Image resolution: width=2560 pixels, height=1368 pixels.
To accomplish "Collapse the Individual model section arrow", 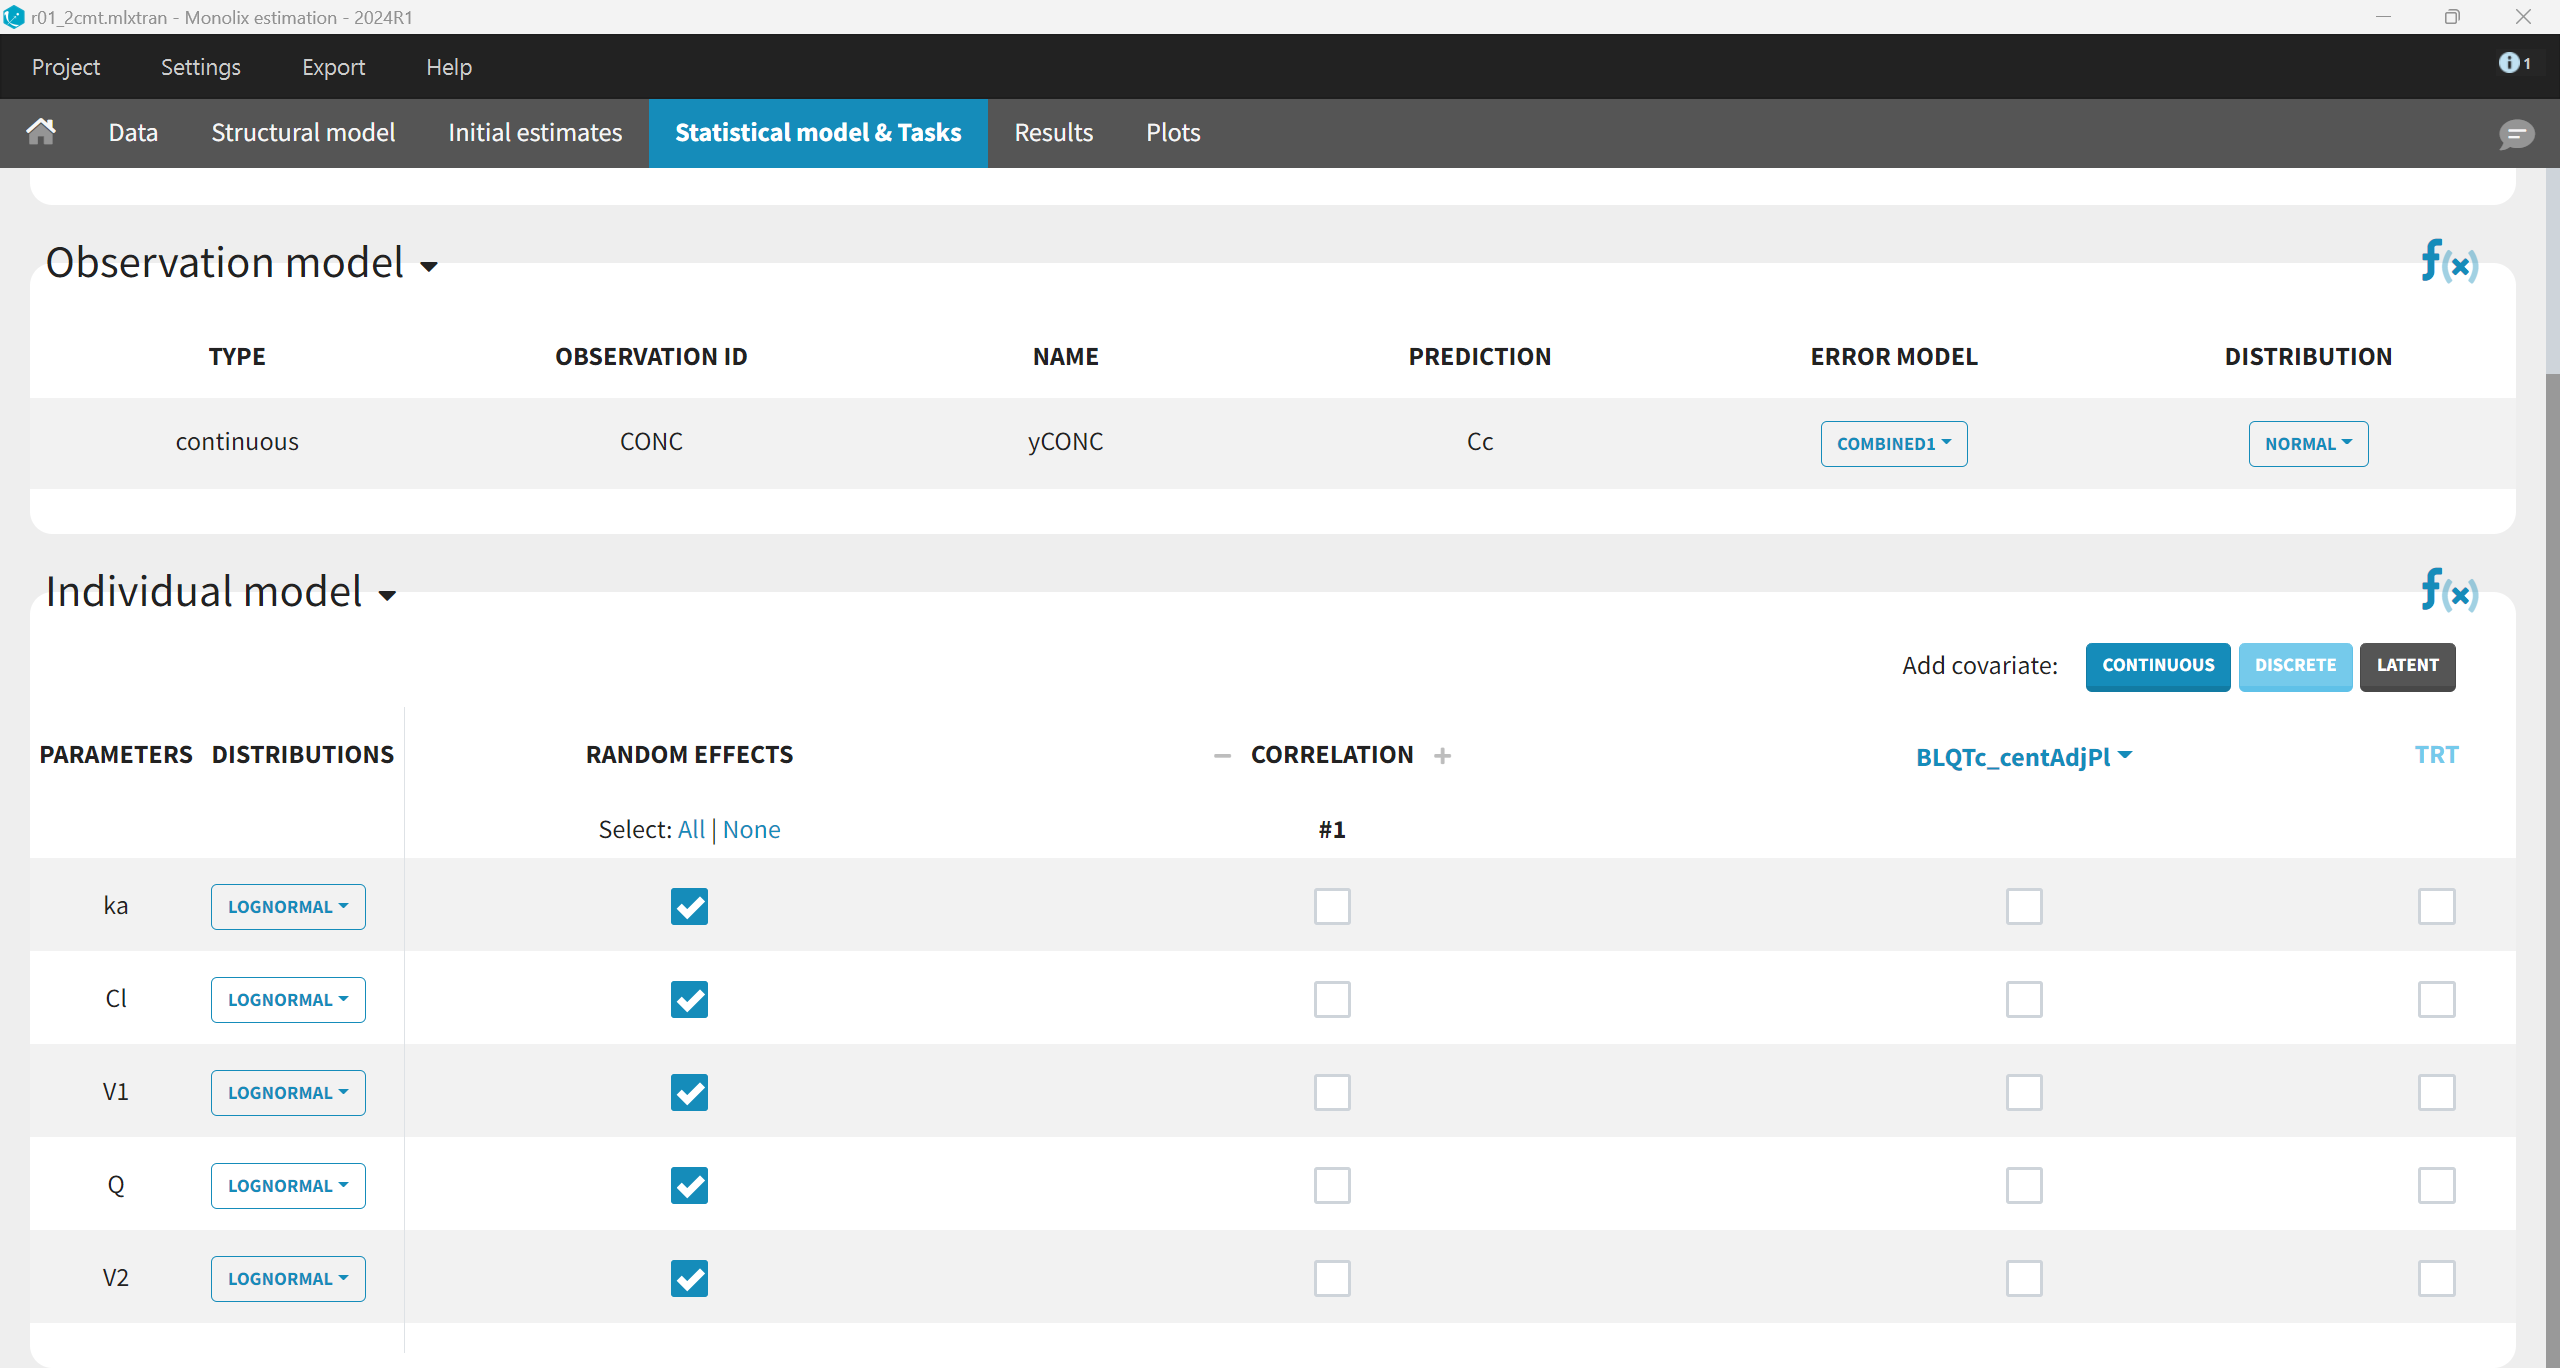I will pyautogui.click(x=387, y=596).
